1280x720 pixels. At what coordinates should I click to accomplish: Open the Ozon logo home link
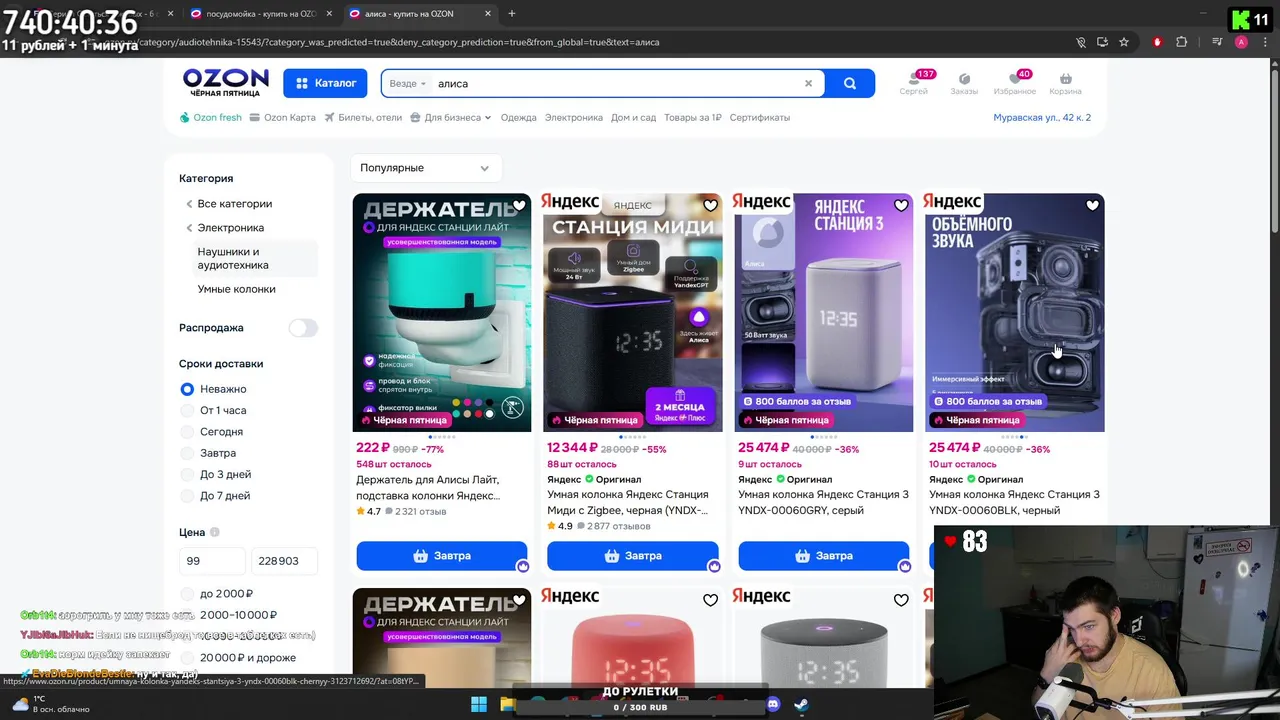(x=225, y=82)
